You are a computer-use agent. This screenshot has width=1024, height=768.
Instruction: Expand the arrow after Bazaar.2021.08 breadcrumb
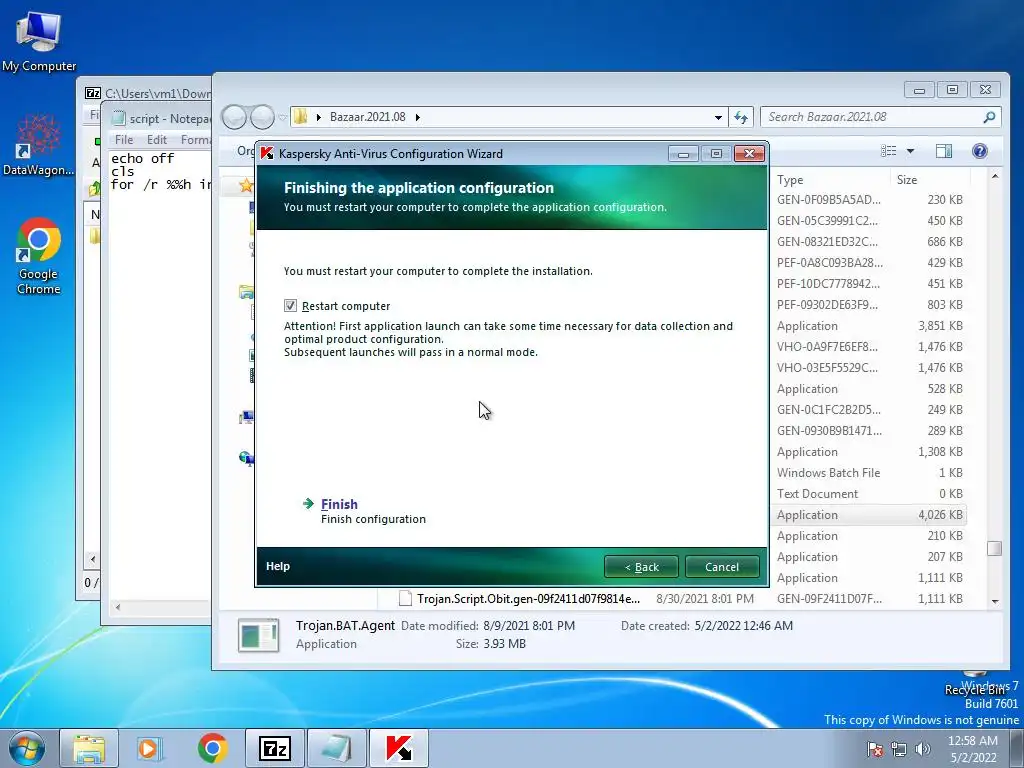point(417,118)
